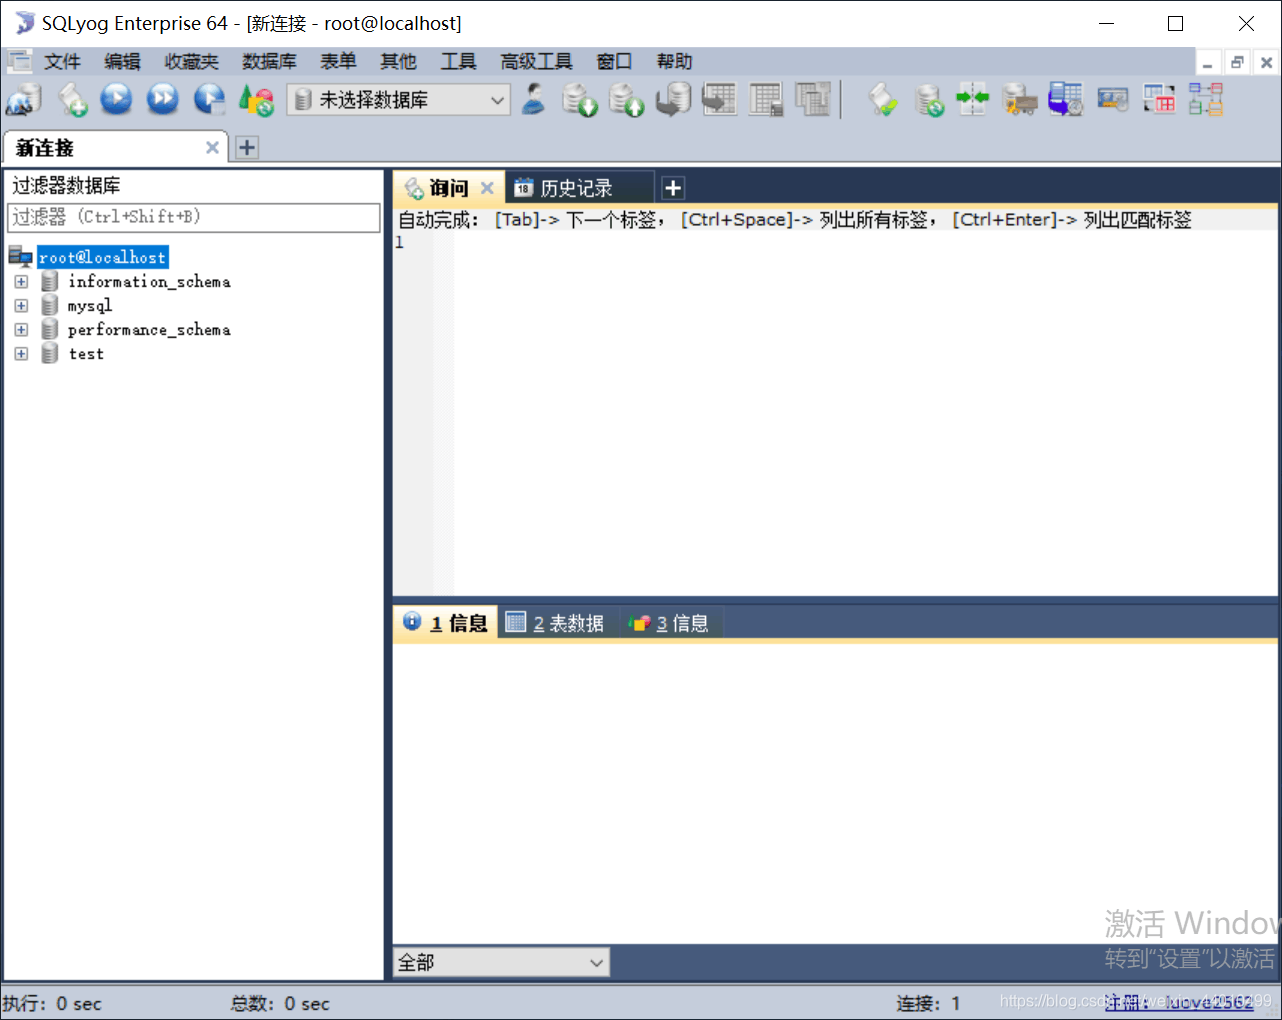Click the schema sync green arrows icon
The width and height of the screenshot is (1282, 1020).
(972, 99)
